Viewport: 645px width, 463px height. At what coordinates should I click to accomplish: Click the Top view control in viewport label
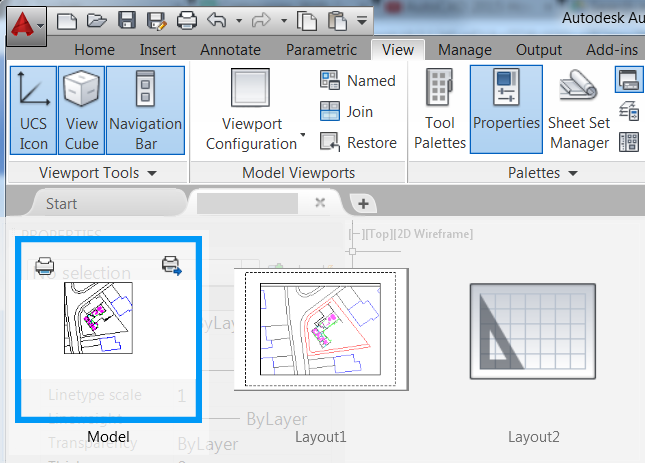point(378,234)
